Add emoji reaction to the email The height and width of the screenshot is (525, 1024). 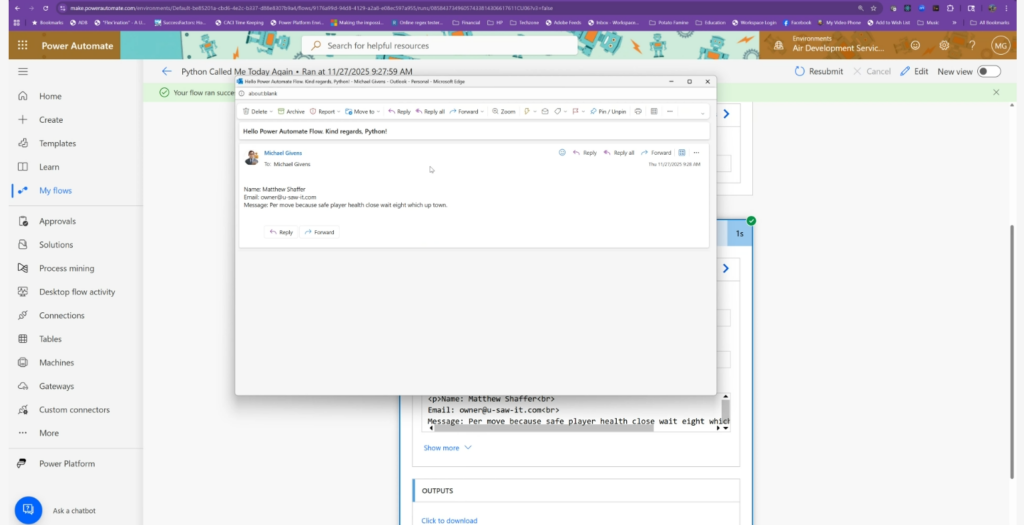tap(562, 153)
